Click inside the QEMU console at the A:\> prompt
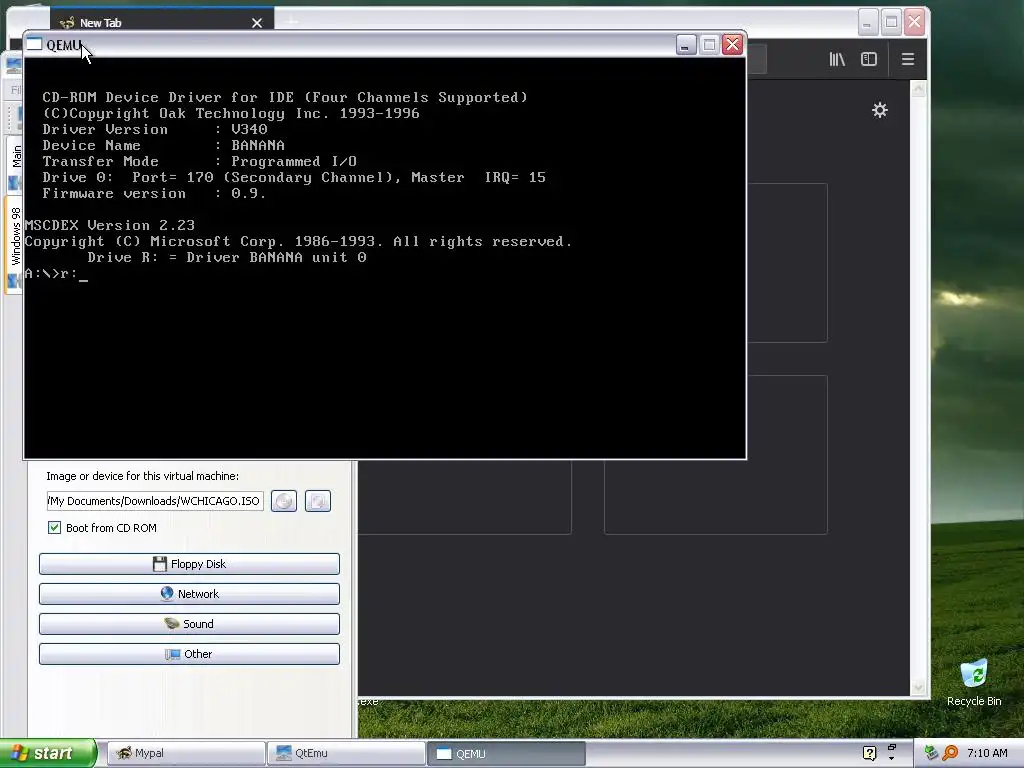Screen dimensions: 1024x768 coord(56,274)
